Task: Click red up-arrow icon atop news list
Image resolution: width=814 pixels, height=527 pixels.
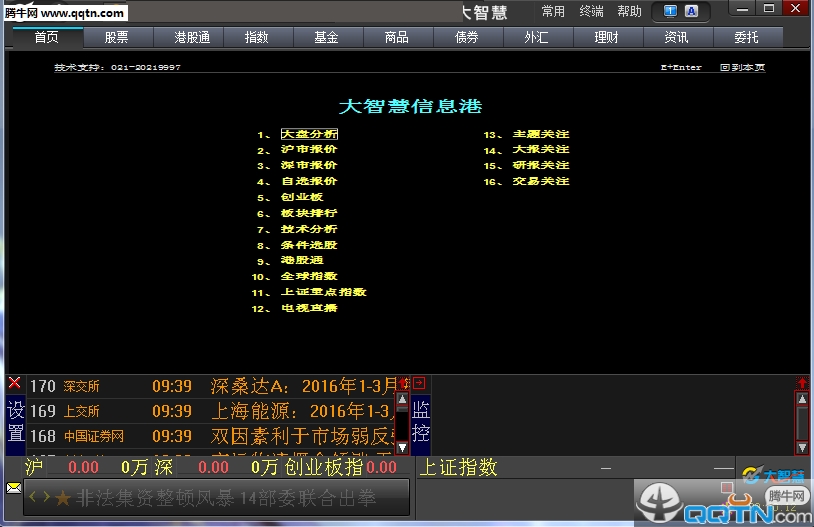Action: (x=403, y=383)
